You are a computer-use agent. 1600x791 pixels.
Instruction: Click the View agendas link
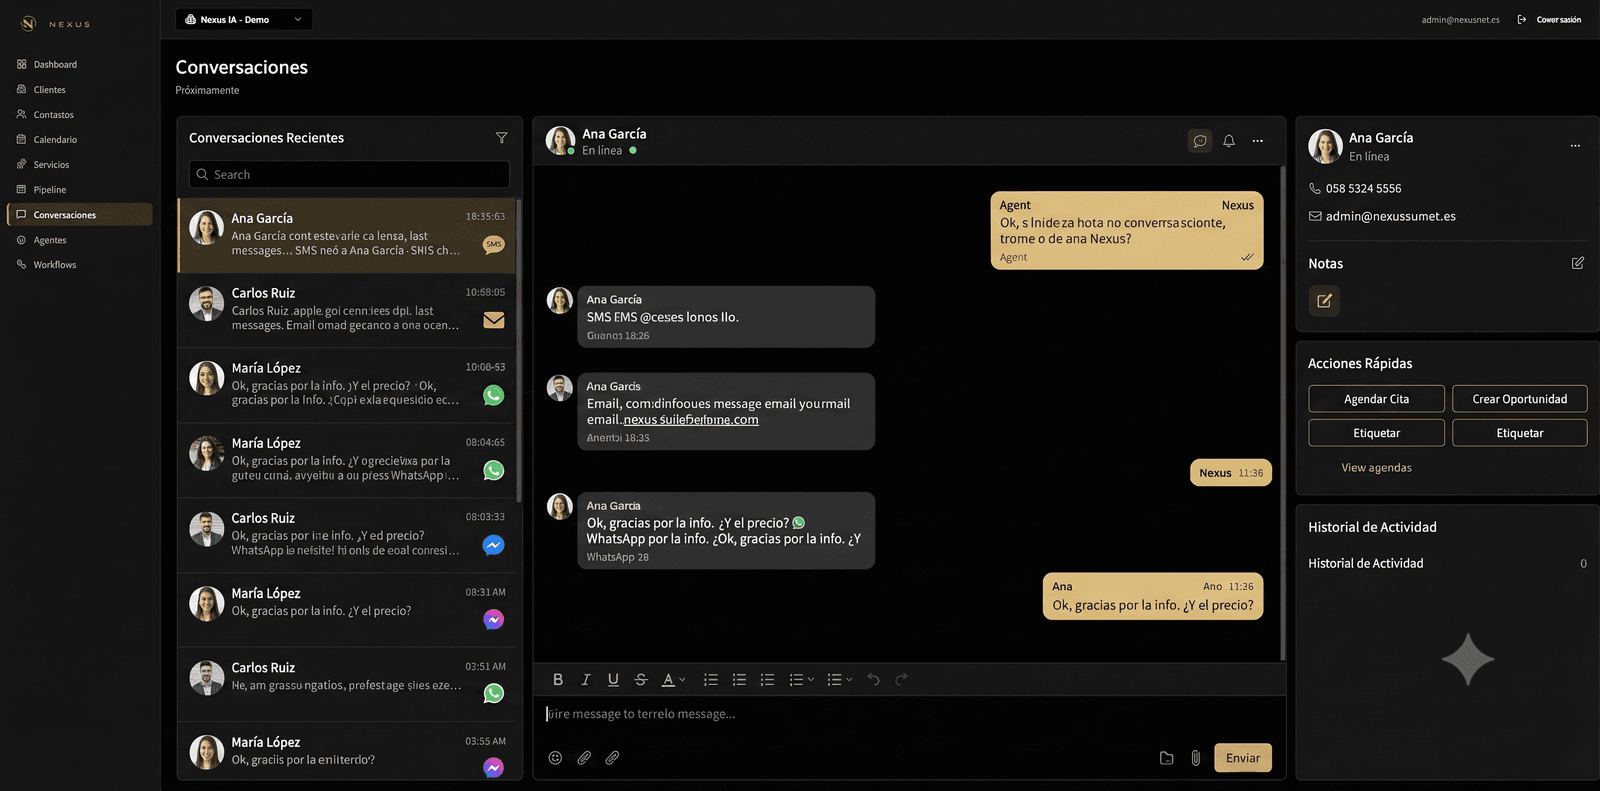tap(1376, 467)
